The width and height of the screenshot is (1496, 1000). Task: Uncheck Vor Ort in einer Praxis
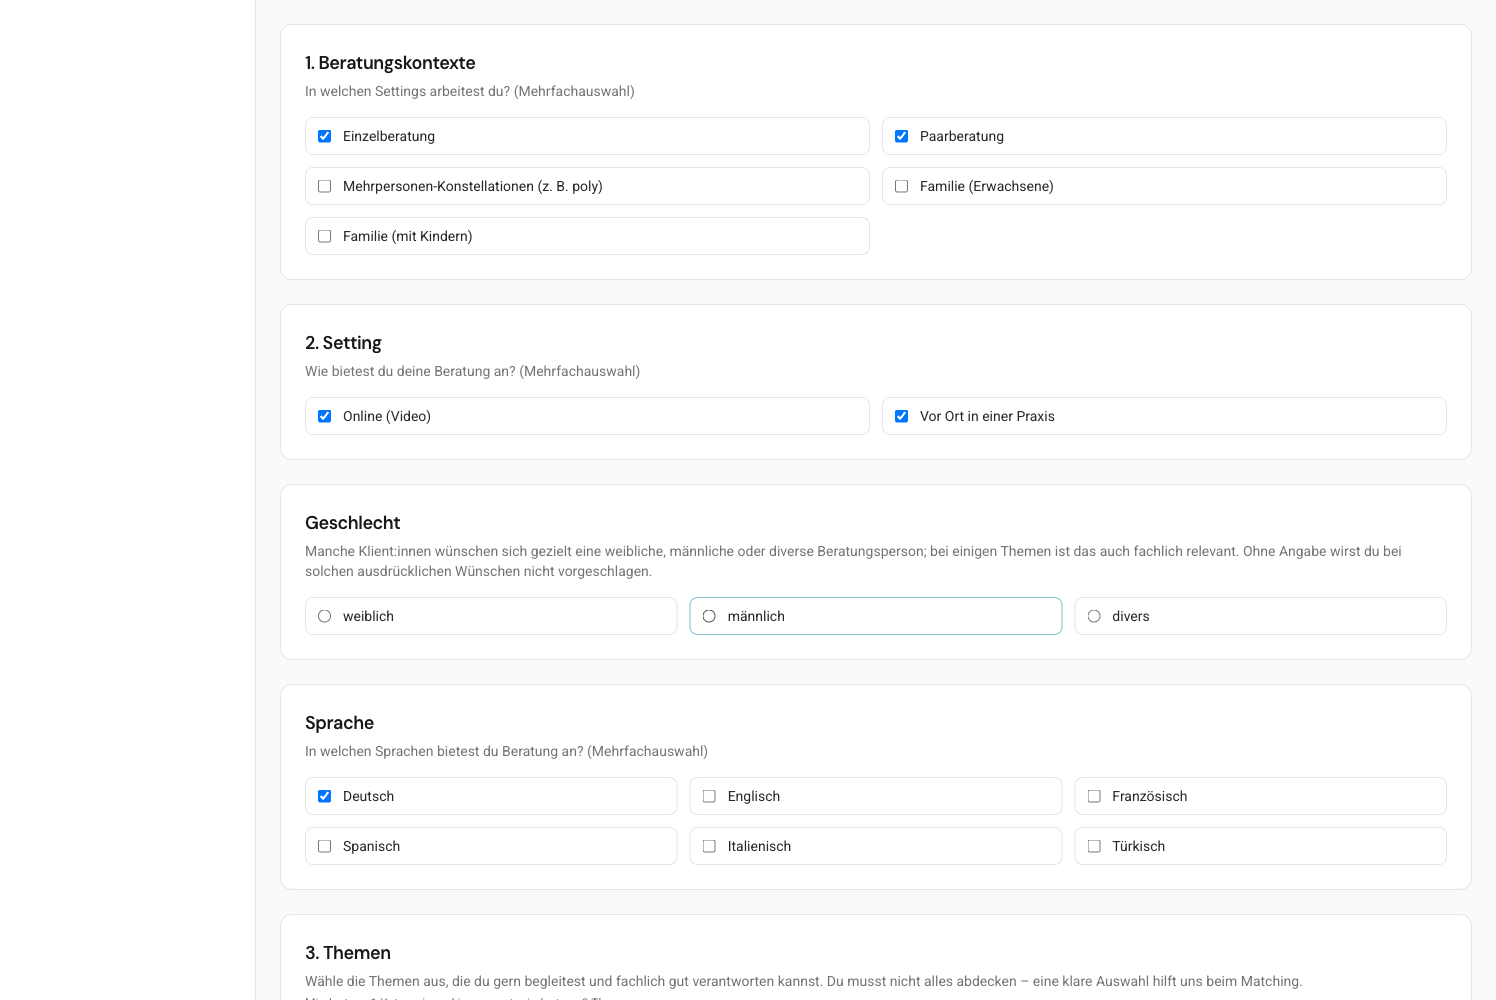click(x=901, y=416)
